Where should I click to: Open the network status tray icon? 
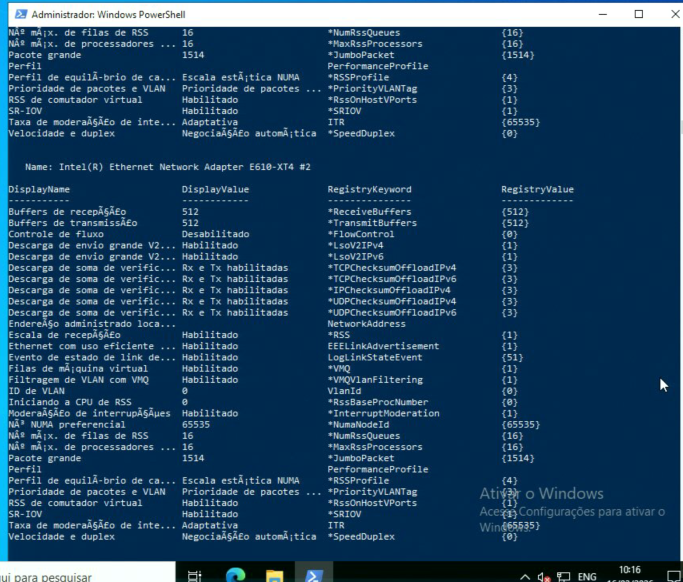[562, 576]
